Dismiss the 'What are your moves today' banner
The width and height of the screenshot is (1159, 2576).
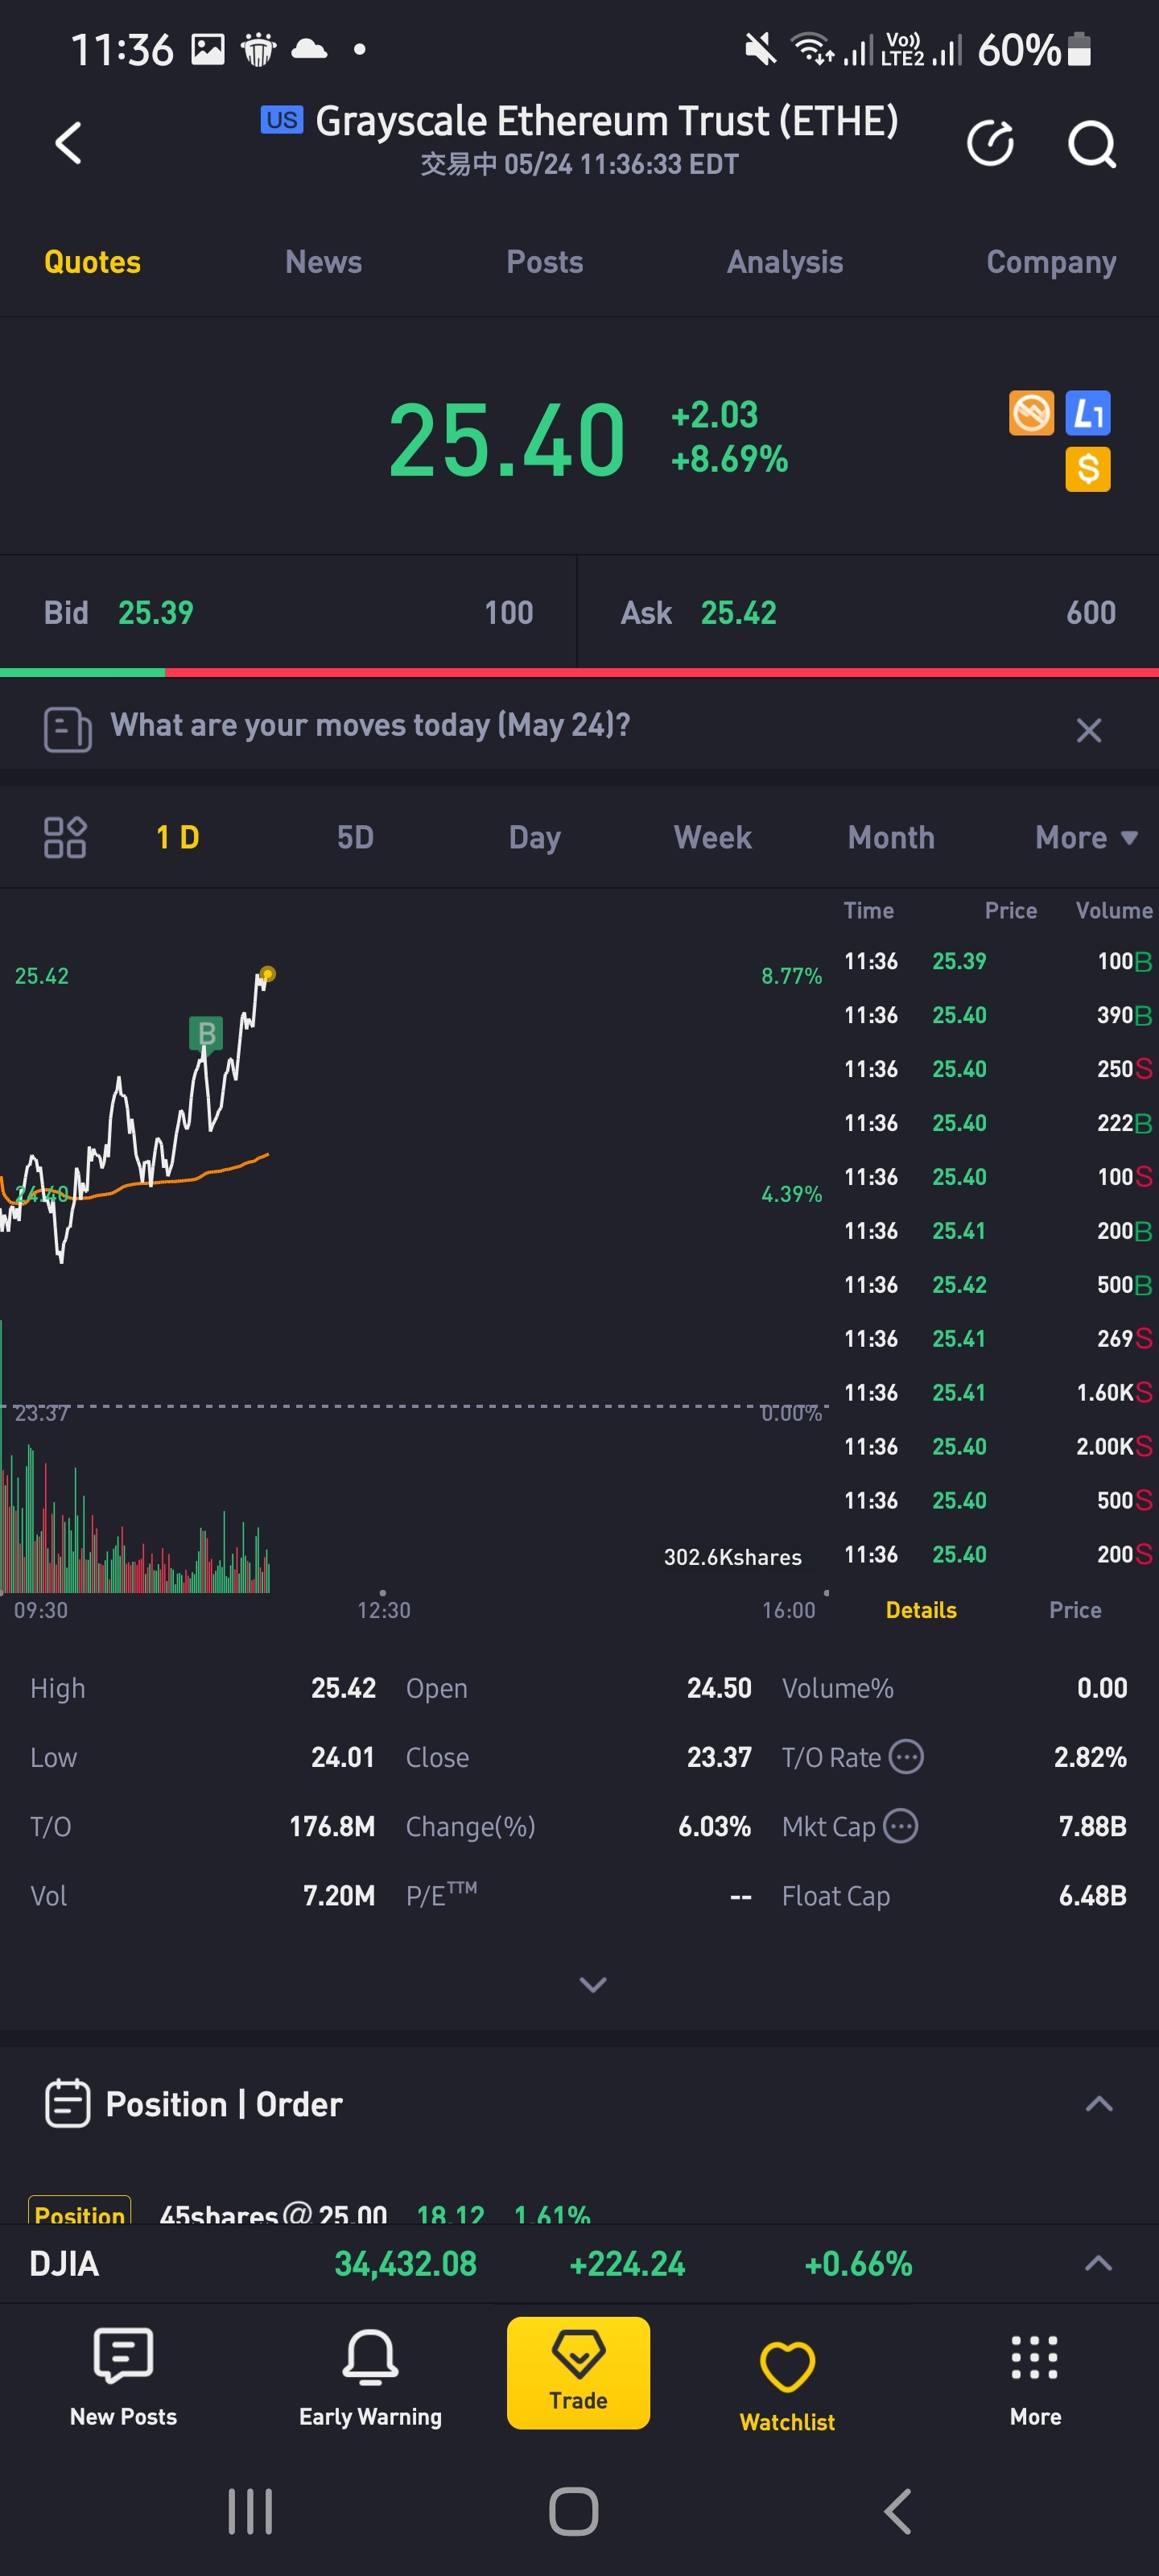[x=1088, y=730]
